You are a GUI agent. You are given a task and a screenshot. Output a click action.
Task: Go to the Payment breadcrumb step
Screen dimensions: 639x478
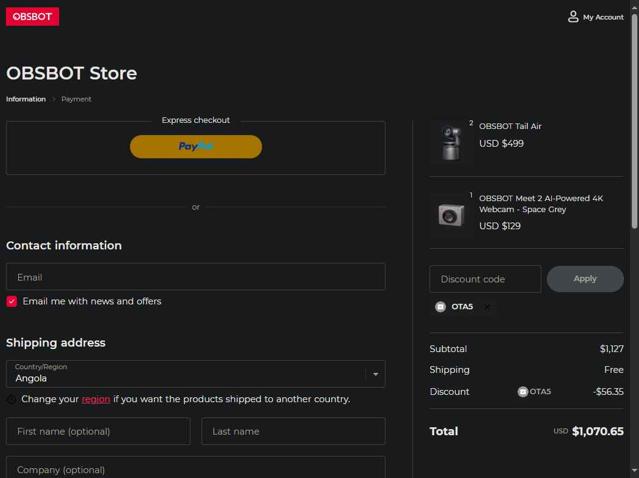coord(76,99)
